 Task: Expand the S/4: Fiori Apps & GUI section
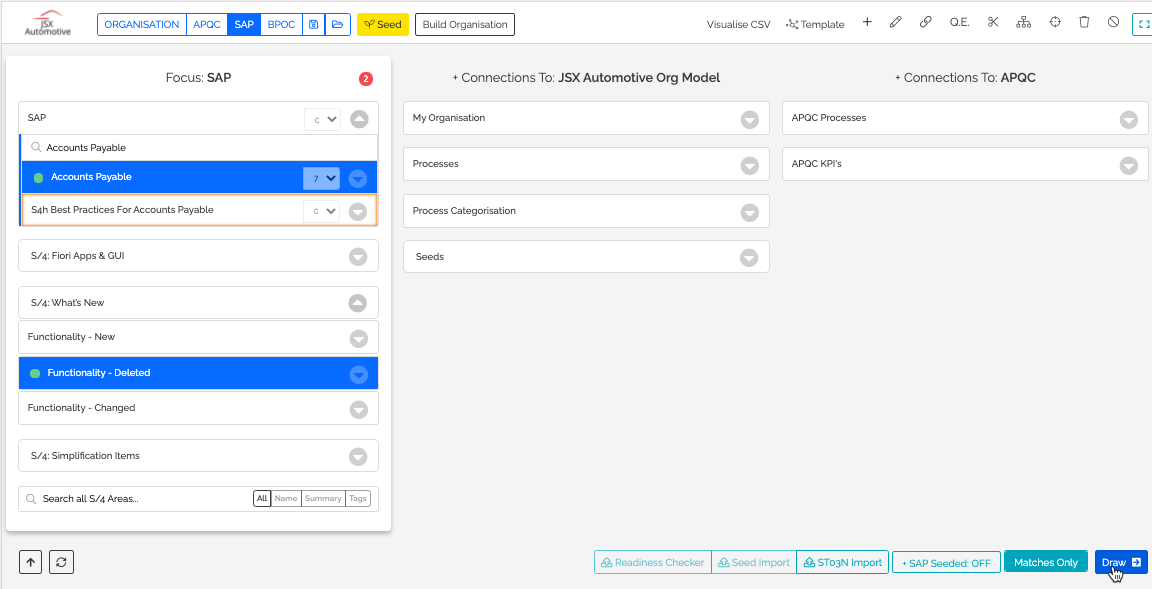(358, 256)
